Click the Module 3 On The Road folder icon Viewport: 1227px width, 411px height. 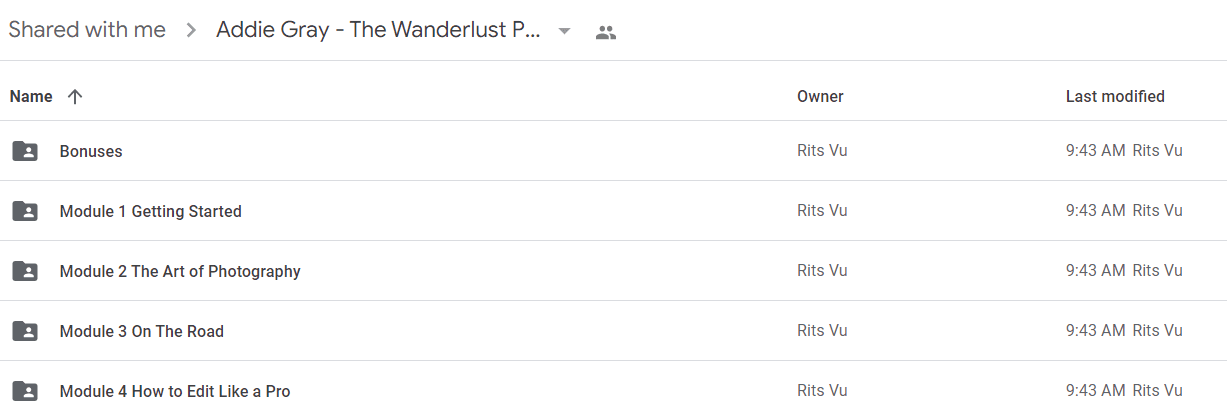click(25, 331)
